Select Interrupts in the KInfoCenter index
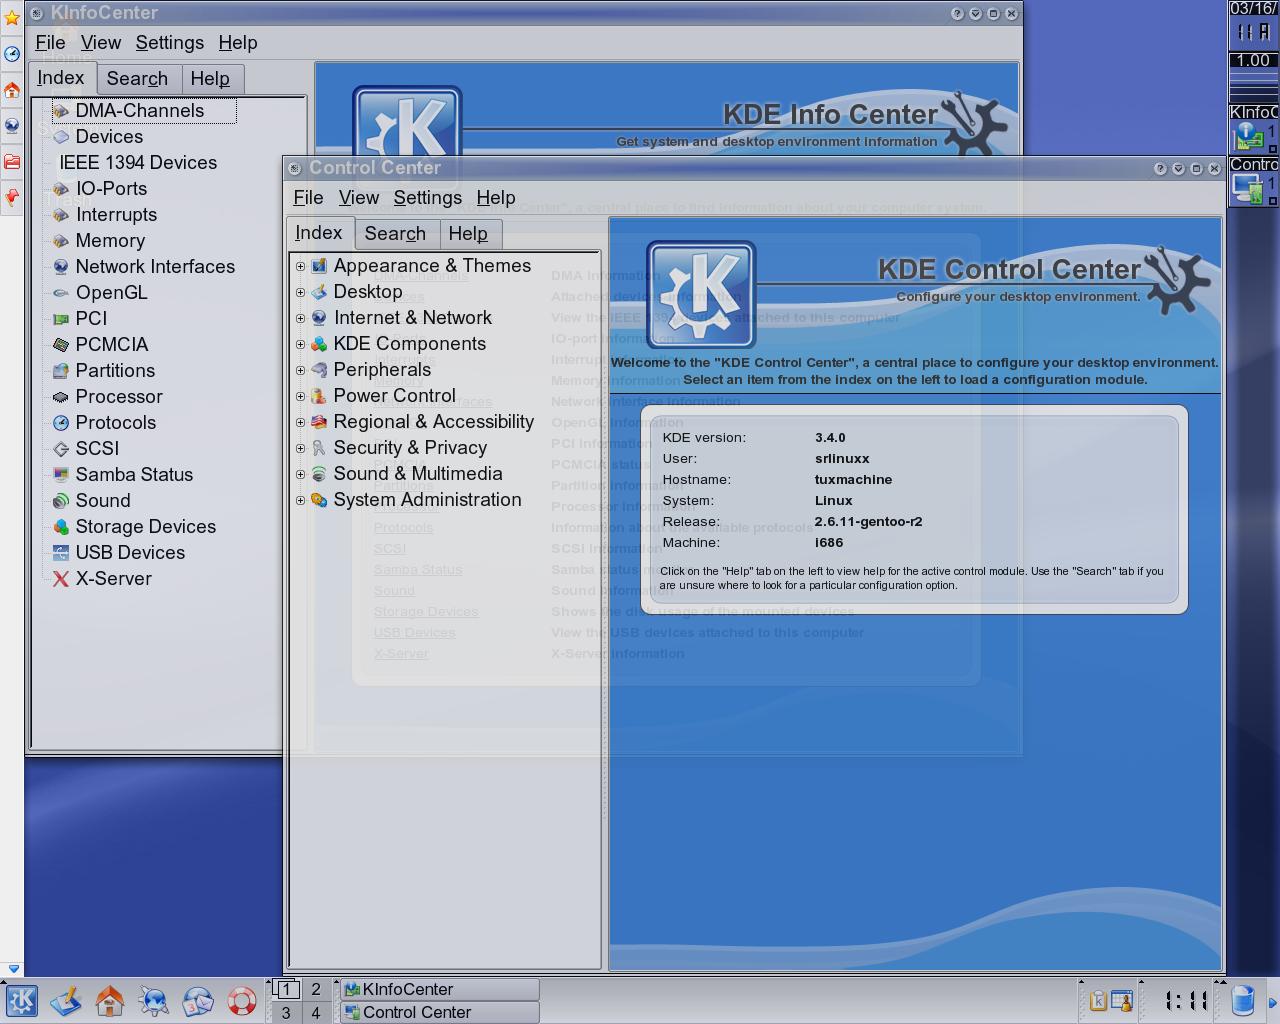This screenshot has height=1024, width=1280. pyautogui.click(x=116, y=215)
